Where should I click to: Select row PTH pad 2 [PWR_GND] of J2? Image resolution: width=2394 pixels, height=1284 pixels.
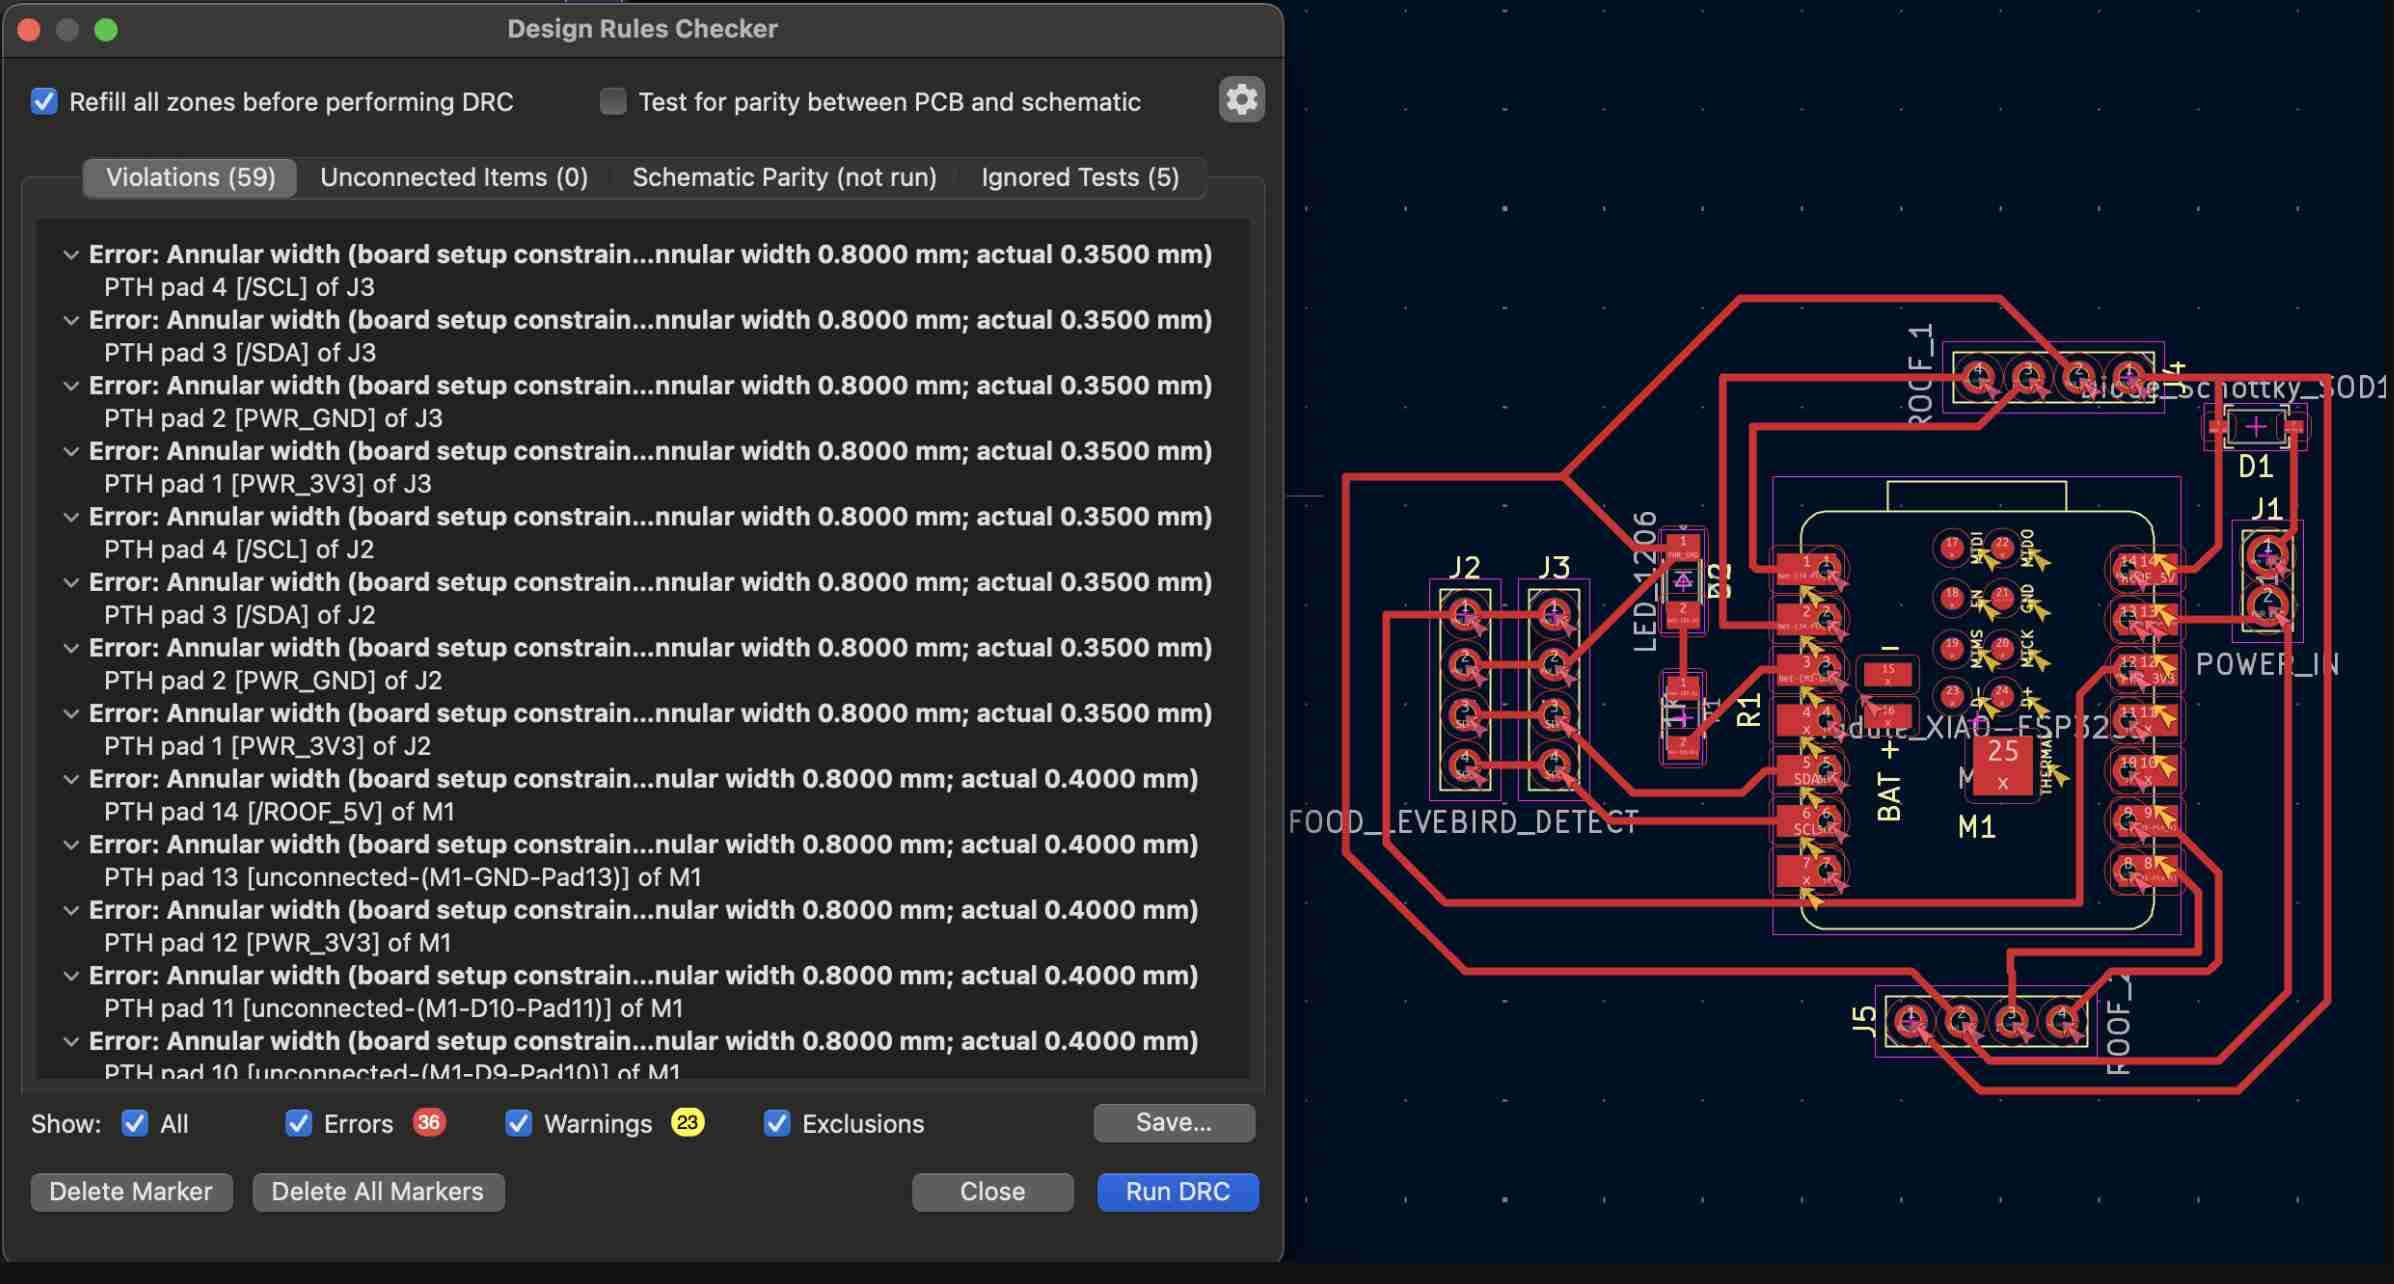(642, 681)
